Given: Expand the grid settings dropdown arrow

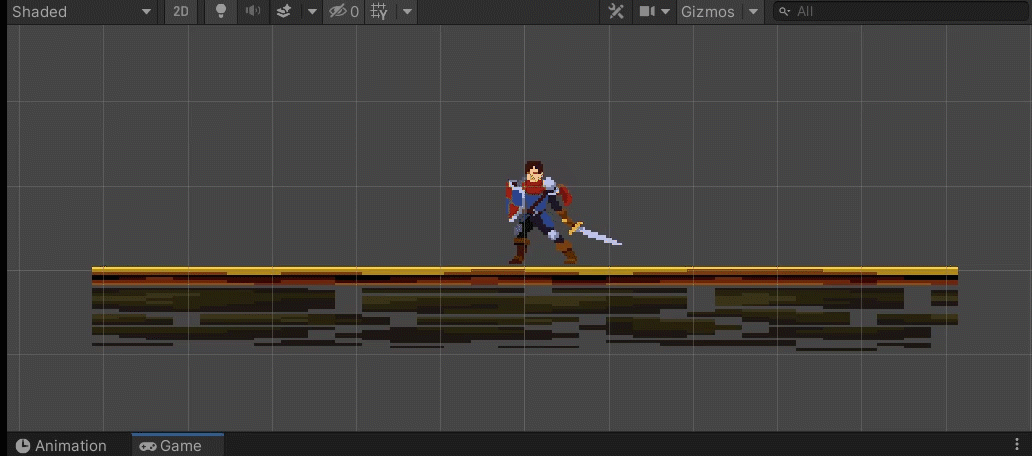Looking at the screenshot, I should (407, 12).
